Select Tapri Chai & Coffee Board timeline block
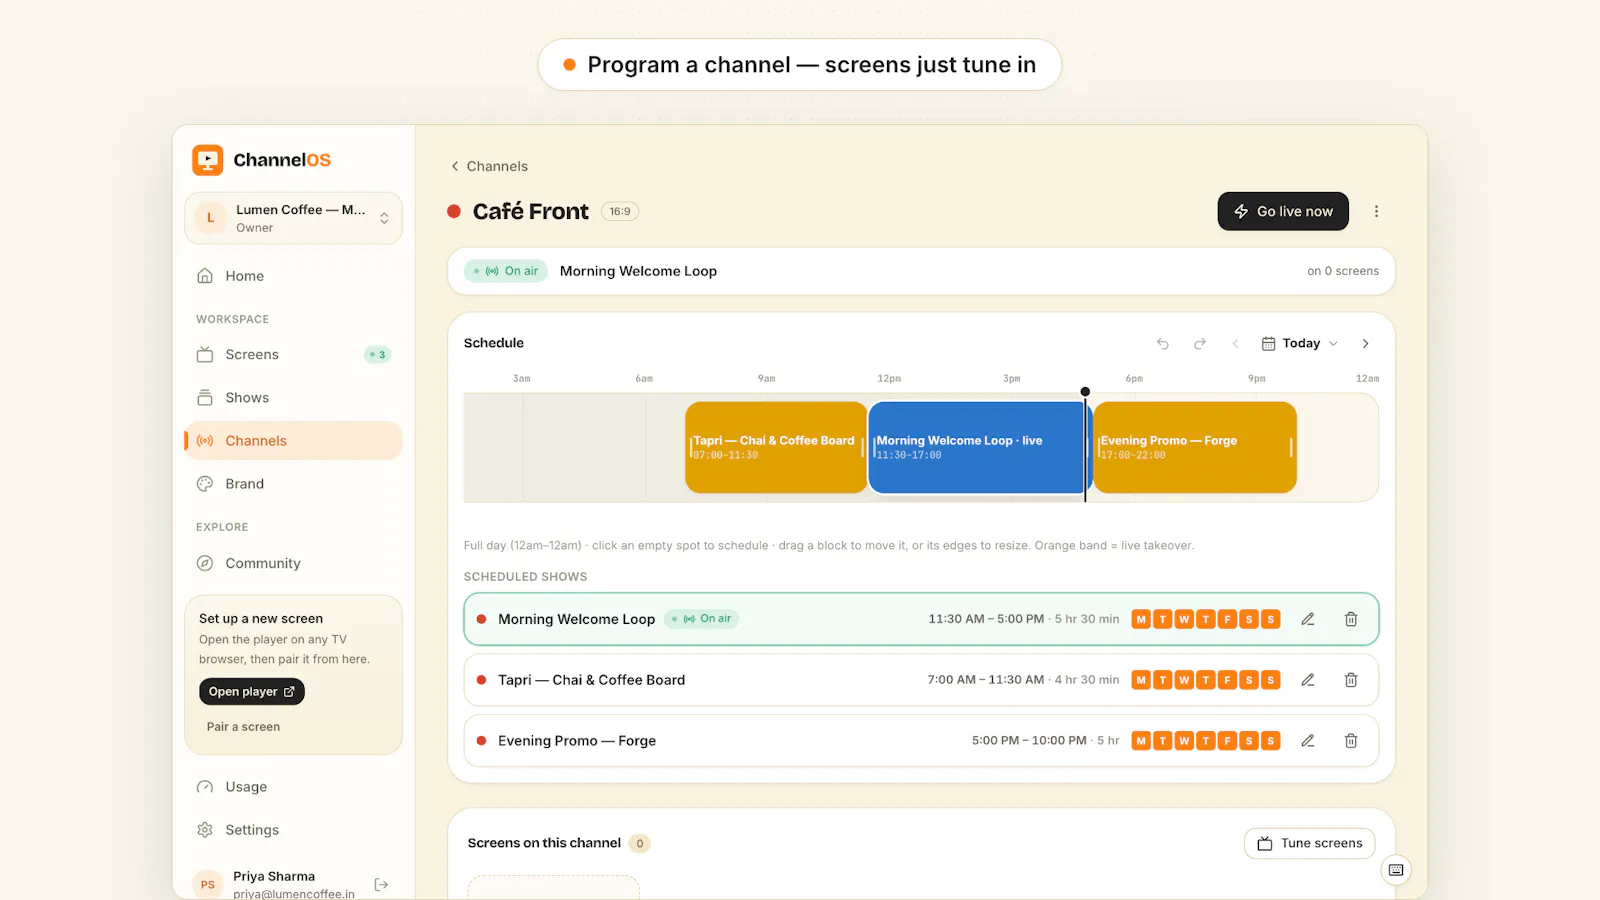 (776, 447)
